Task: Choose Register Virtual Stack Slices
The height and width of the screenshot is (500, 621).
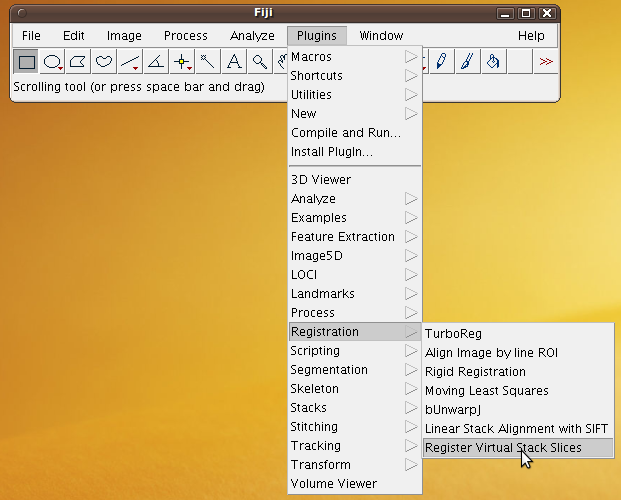Action: click(x=518, y=448)
